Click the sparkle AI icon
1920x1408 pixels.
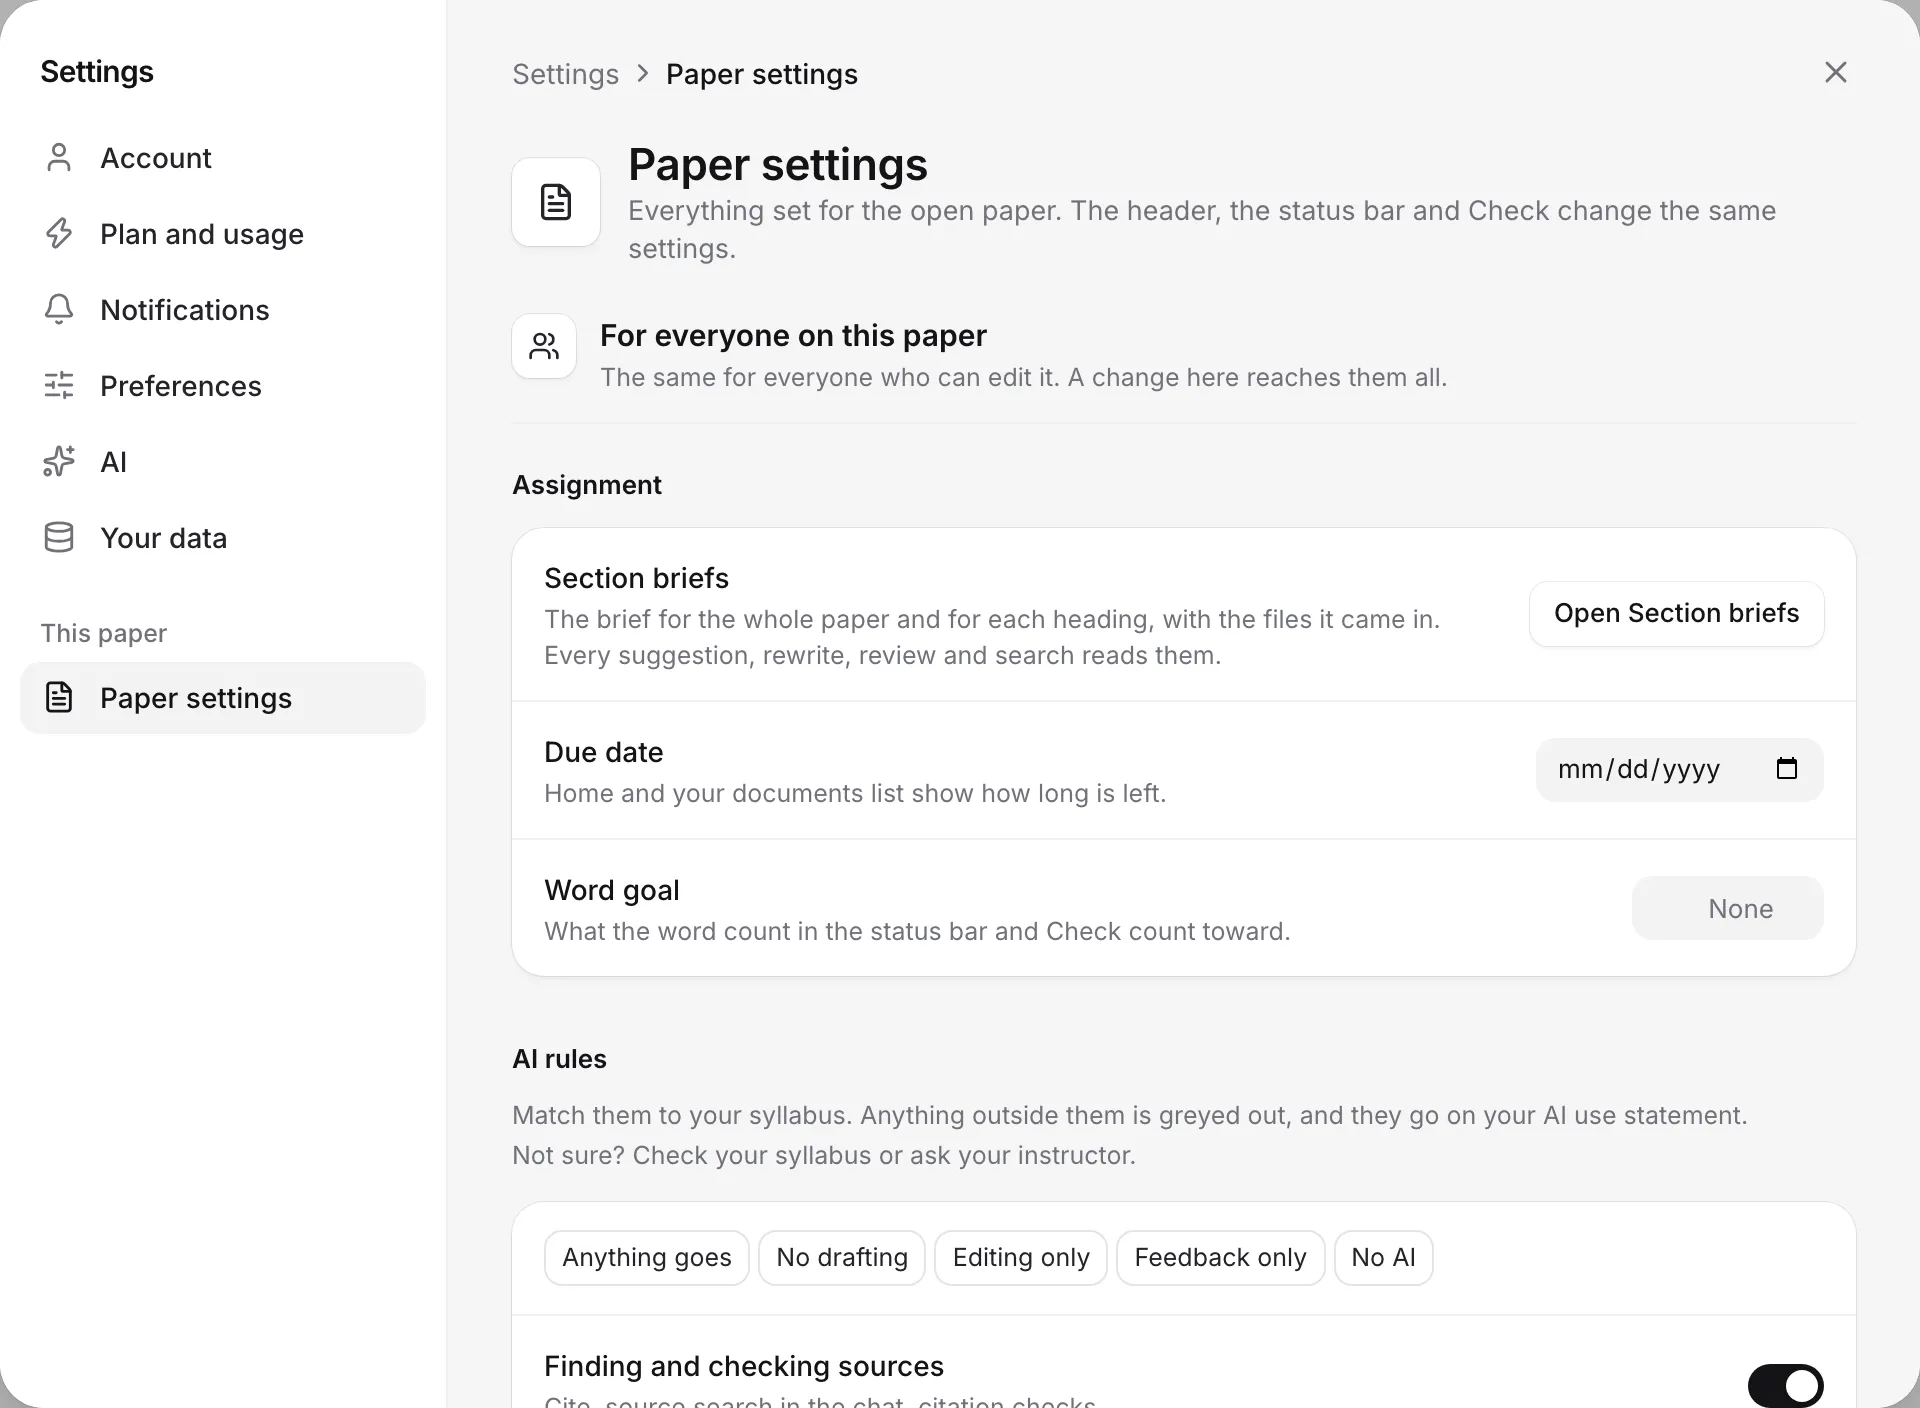tap(59, 462)
